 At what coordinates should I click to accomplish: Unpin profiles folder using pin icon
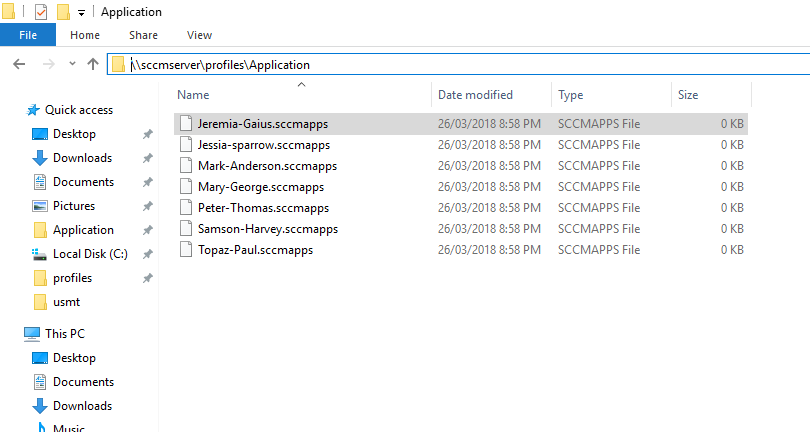point(148,278)
